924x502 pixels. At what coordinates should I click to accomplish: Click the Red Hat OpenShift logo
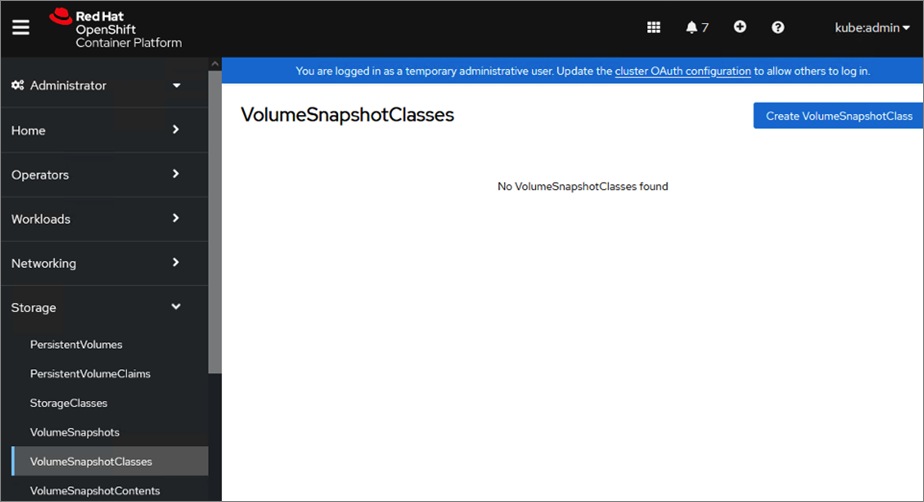[x=116, y=28]
